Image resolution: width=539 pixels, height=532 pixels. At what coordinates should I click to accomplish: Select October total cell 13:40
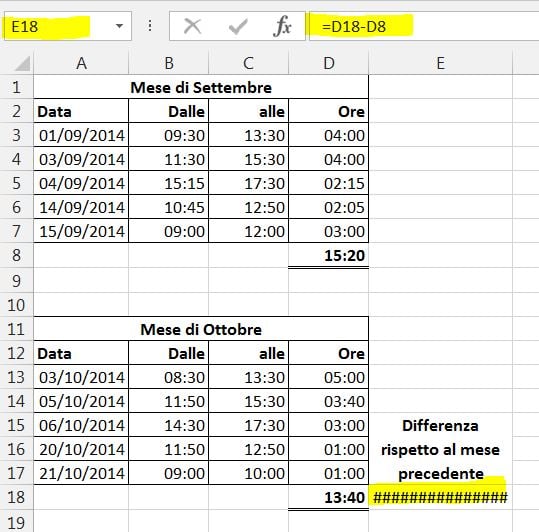click(329, 497)
